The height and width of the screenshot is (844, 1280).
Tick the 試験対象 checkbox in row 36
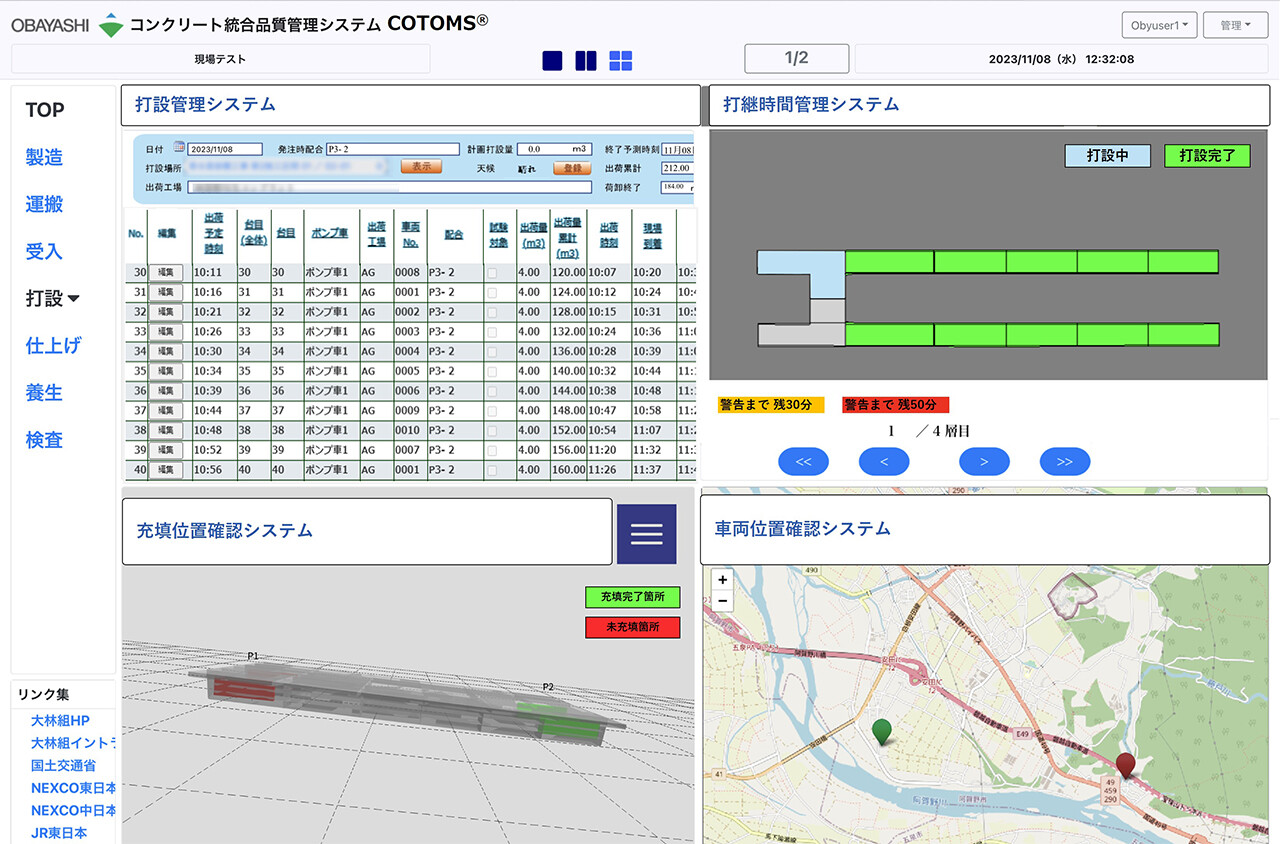click(491, 391)
